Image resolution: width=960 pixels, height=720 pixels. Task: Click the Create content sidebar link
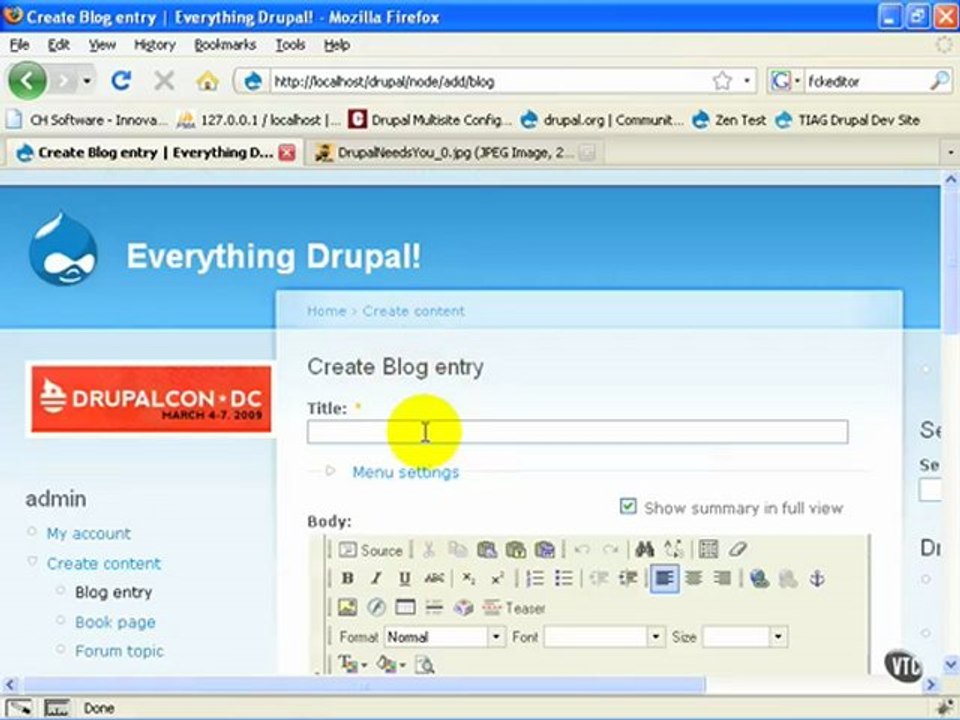coord(103,563)
